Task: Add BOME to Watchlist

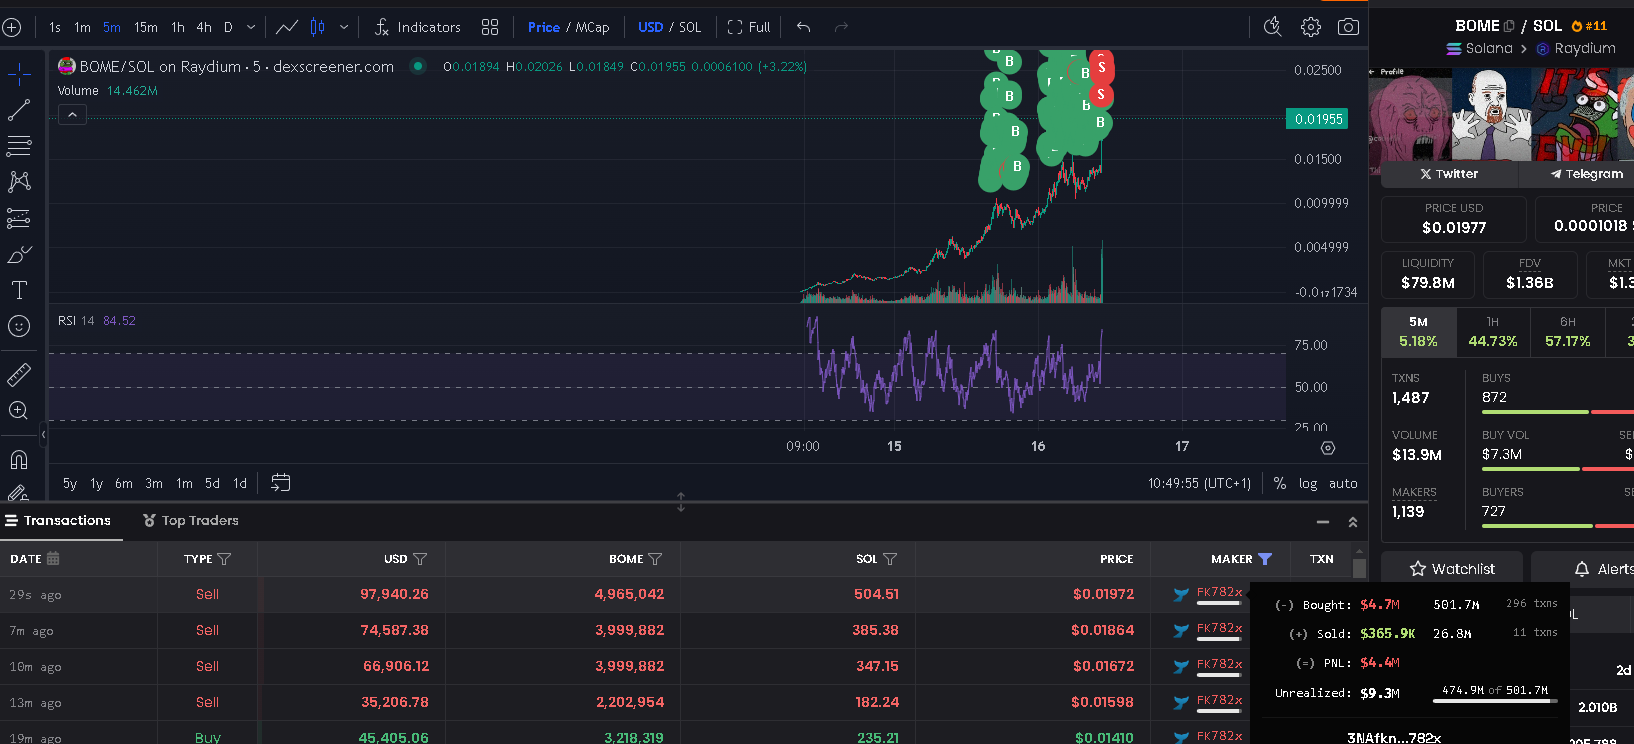Action: point(1452,569)
